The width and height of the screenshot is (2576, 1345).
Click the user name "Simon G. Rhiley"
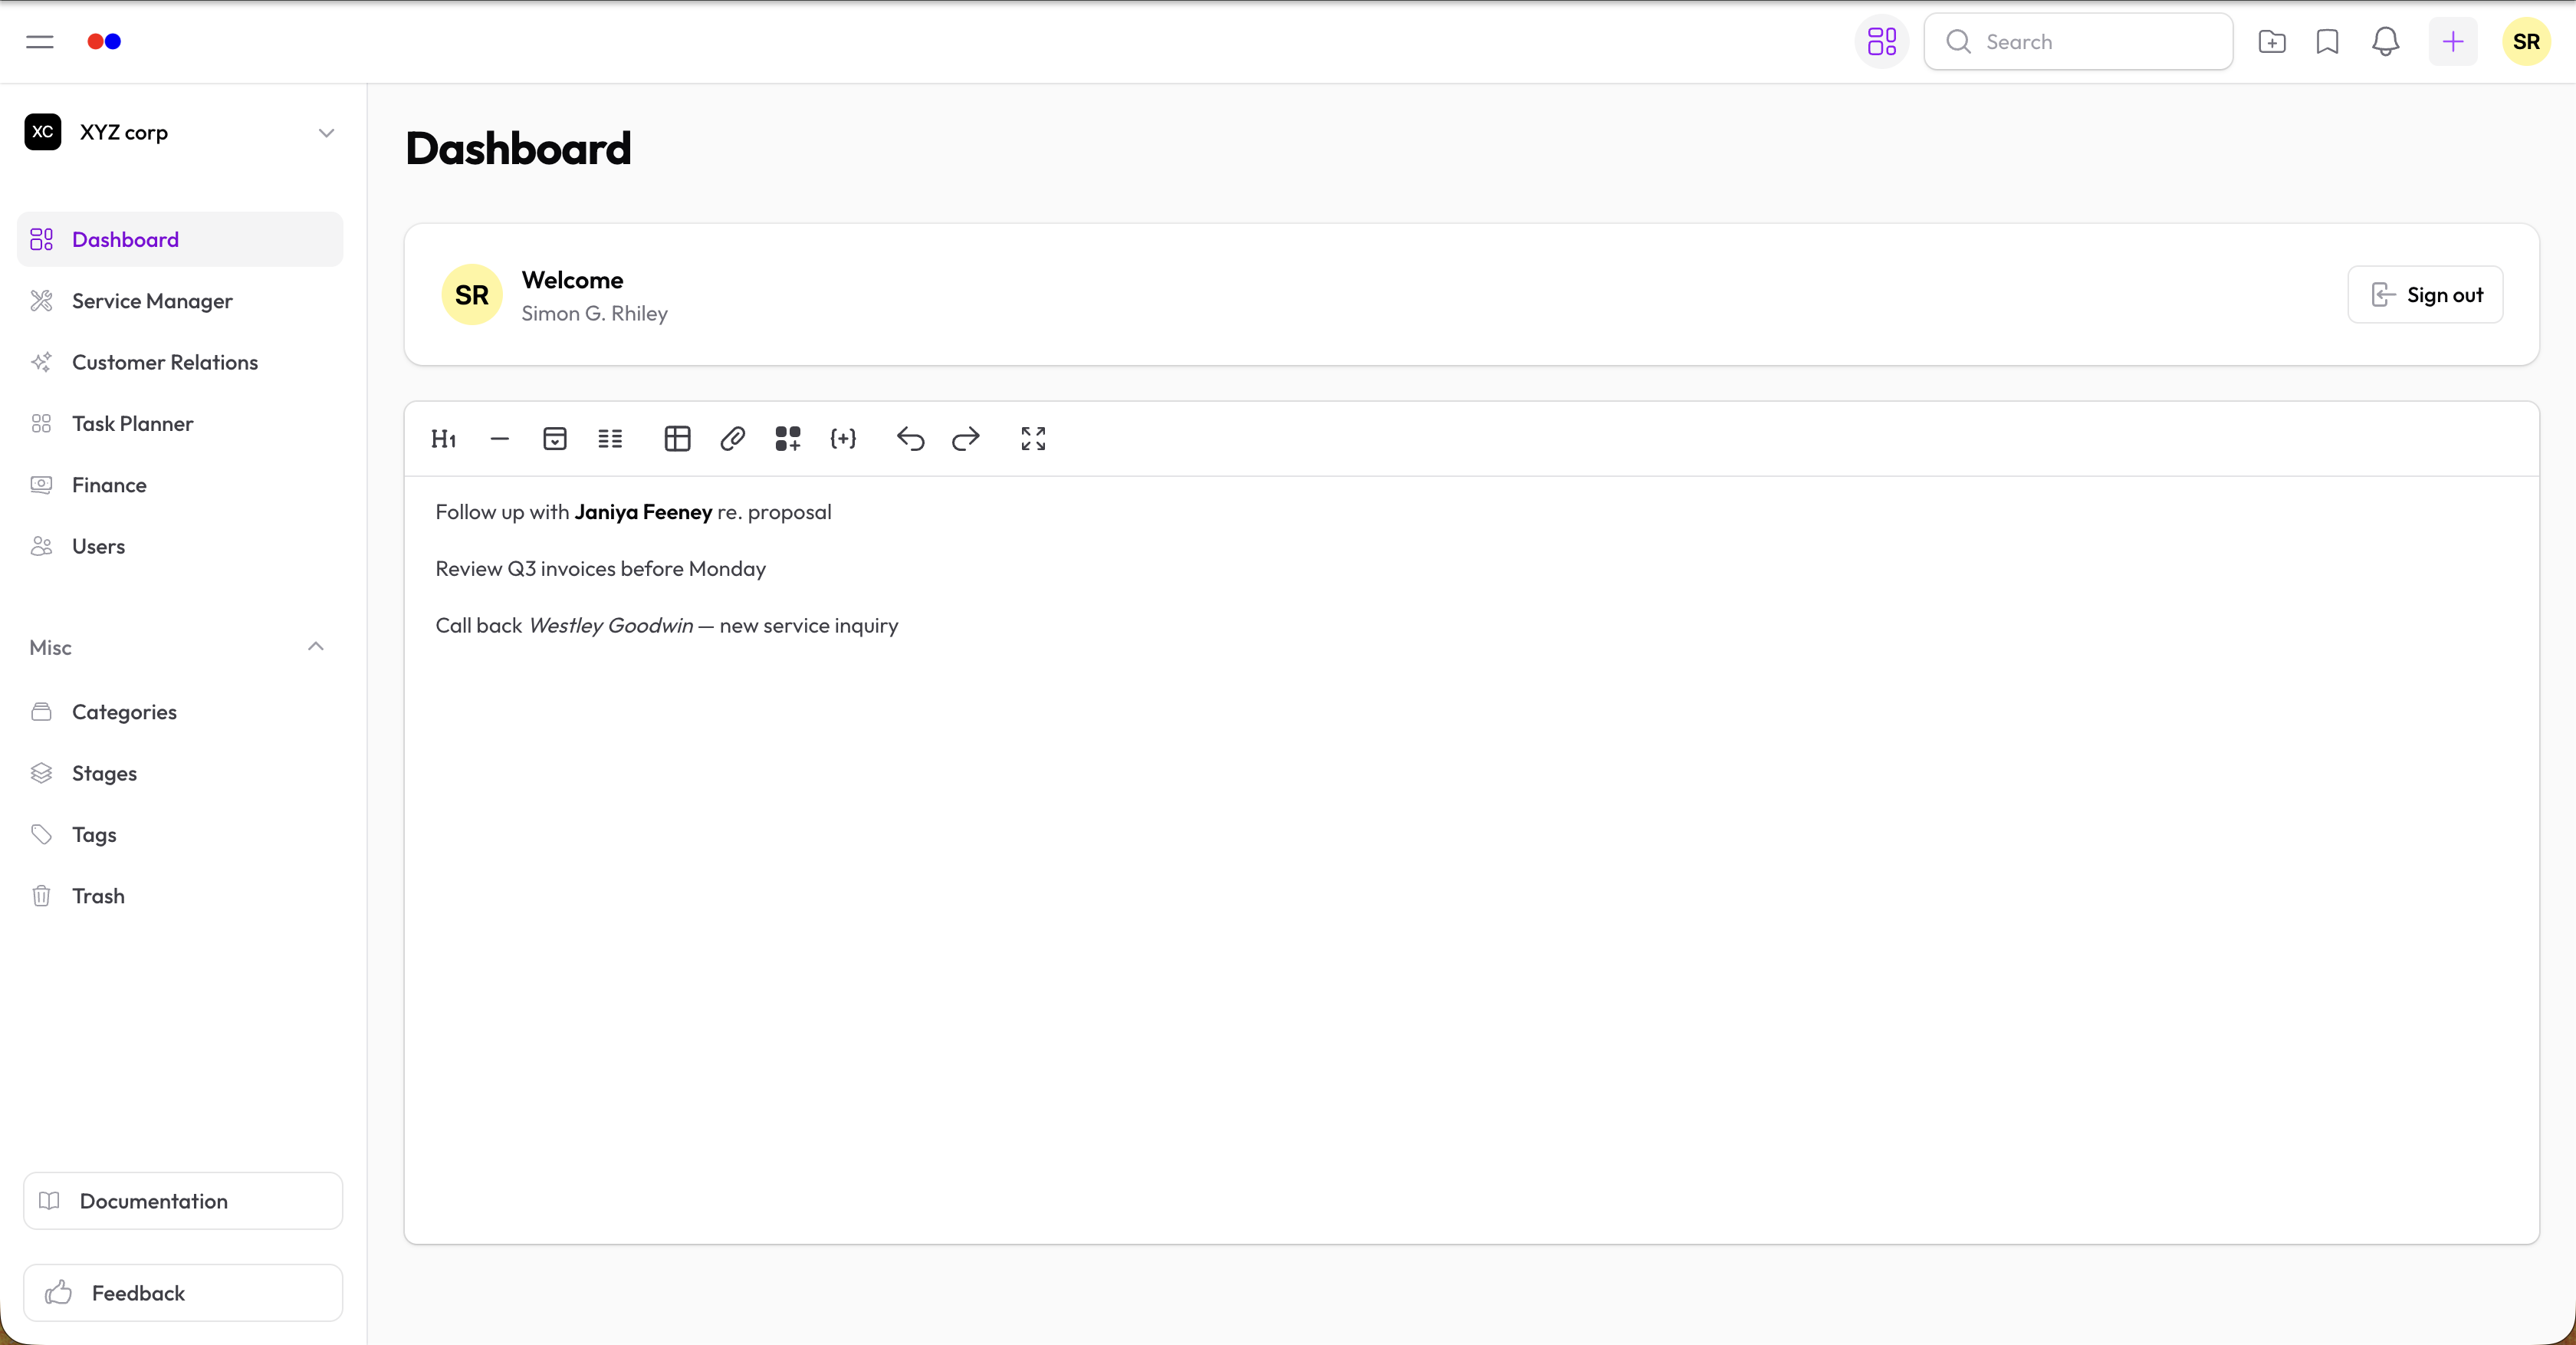pyautogui.click(x=594, y=314)
